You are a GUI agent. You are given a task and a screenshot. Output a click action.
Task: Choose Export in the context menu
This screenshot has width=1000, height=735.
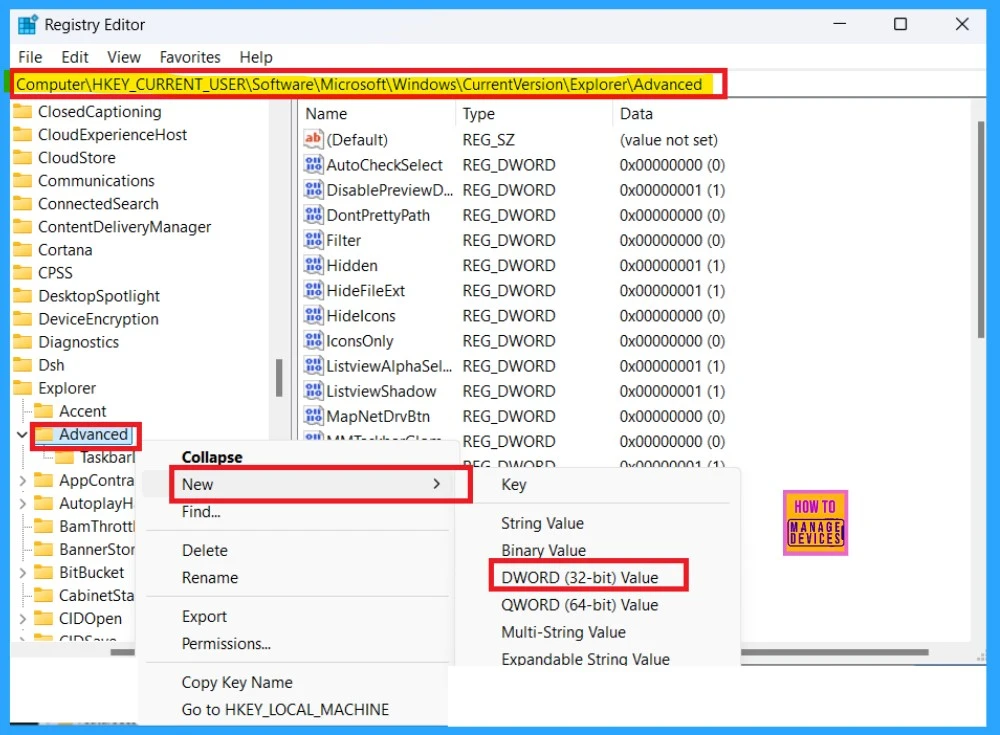[204, 616]
